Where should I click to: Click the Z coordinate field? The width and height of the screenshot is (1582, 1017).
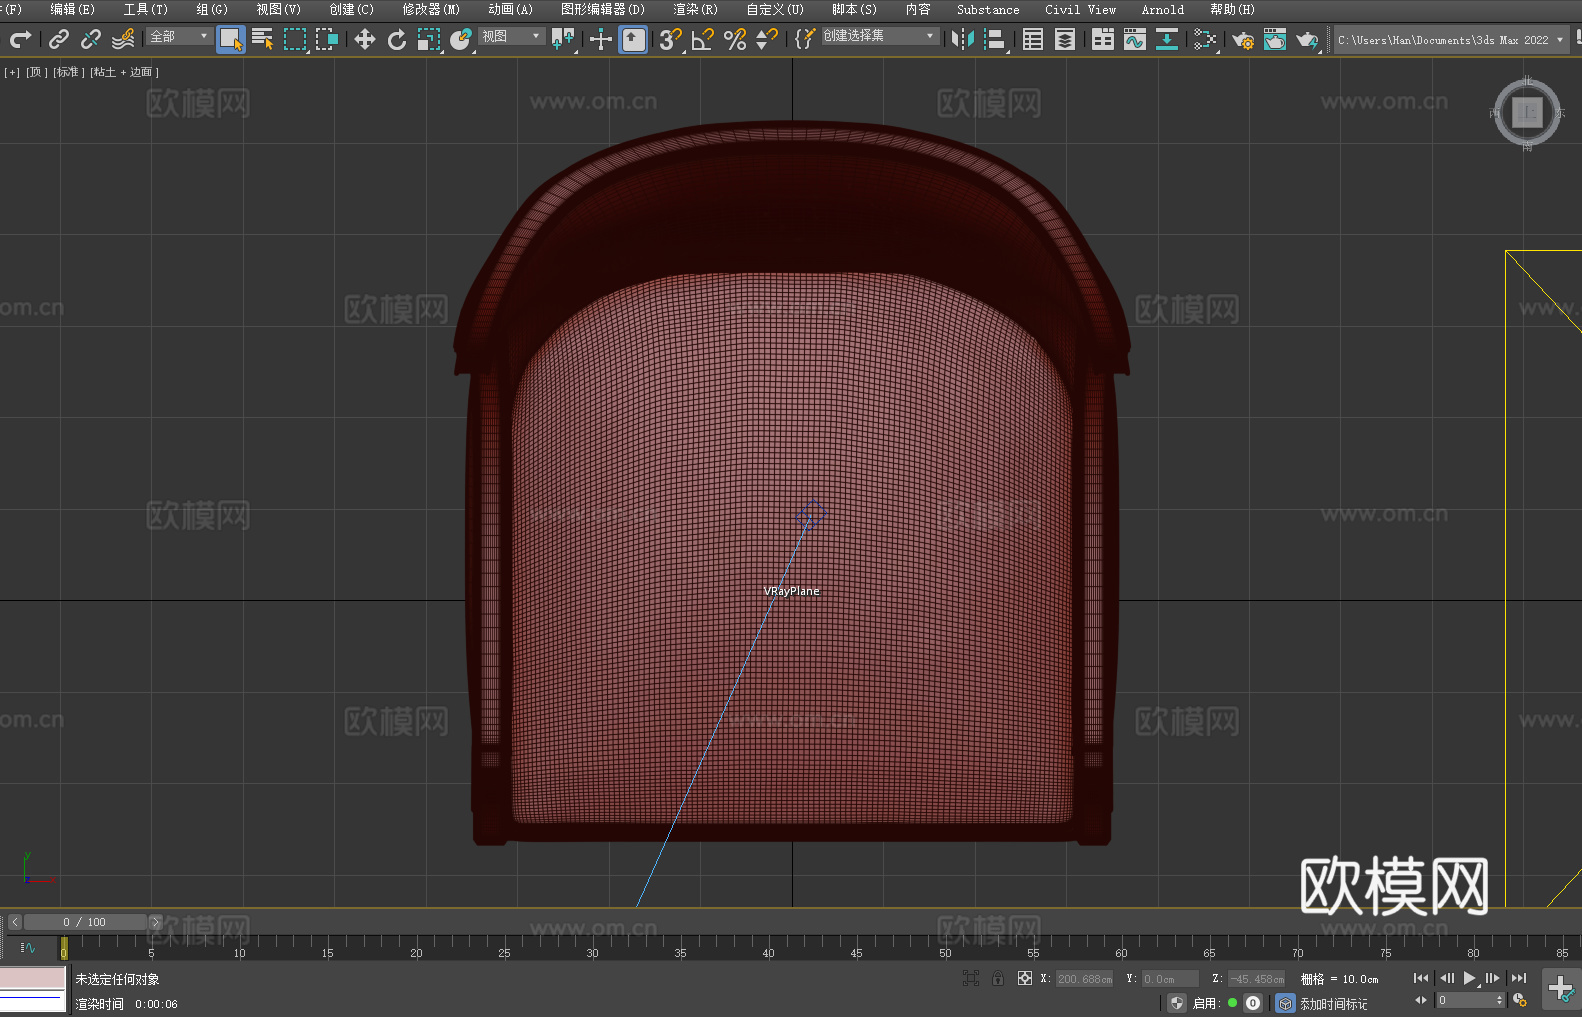tap(1257, 979)
